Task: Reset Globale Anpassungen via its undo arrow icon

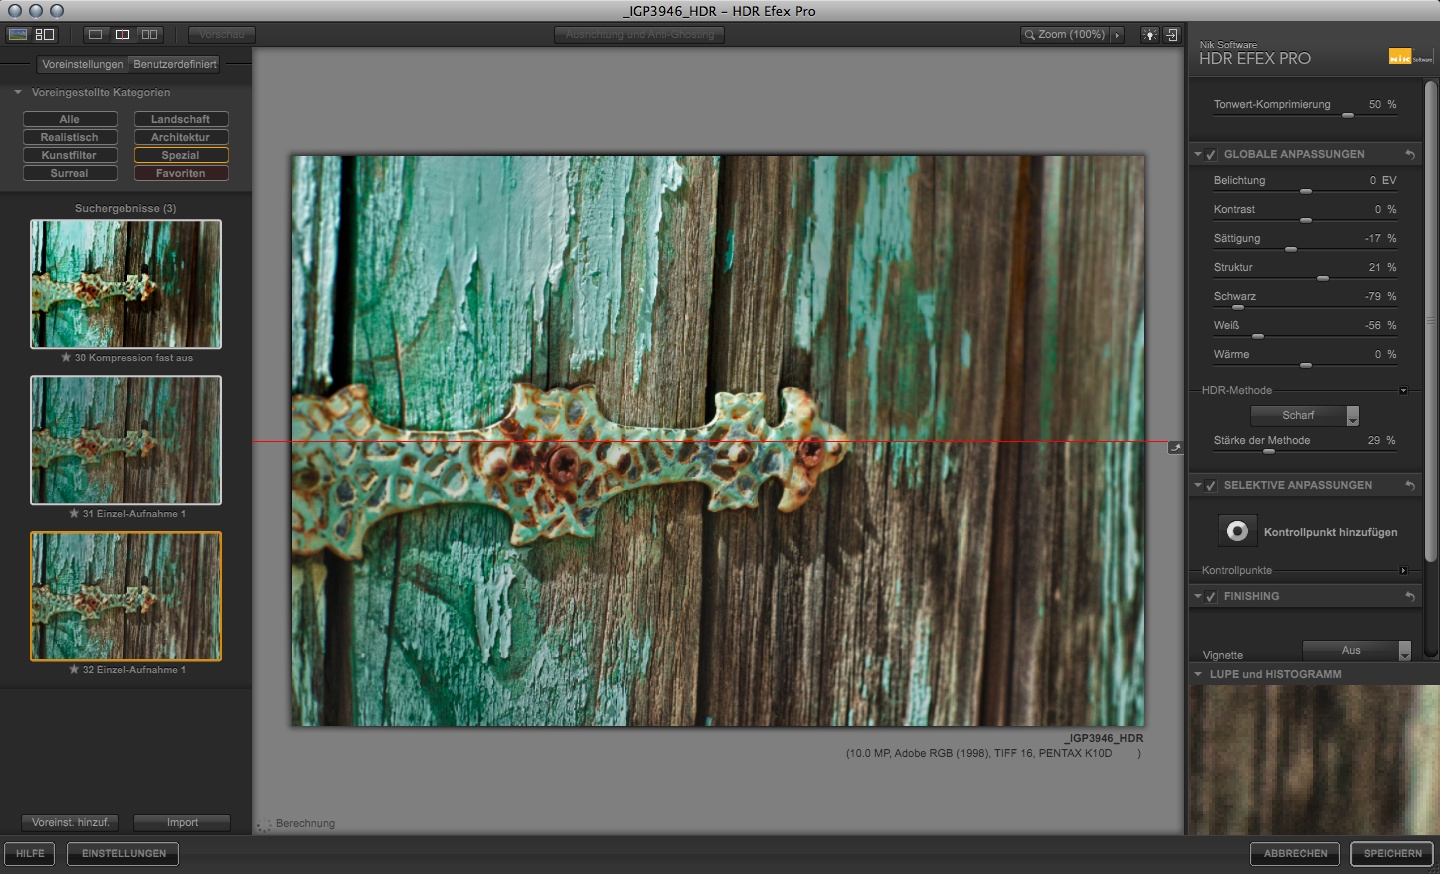Action: point(1411,154)
